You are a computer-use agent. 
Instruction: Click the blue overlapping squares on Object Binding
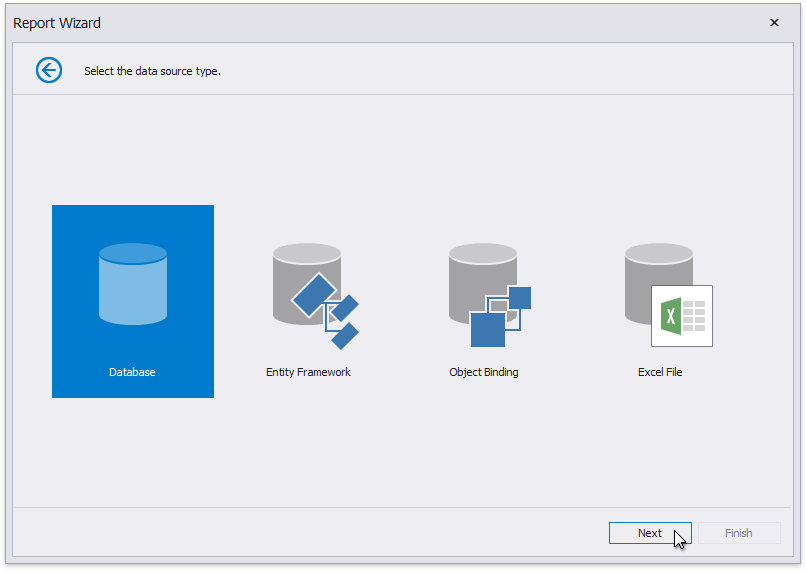click(x=500, y=314)
